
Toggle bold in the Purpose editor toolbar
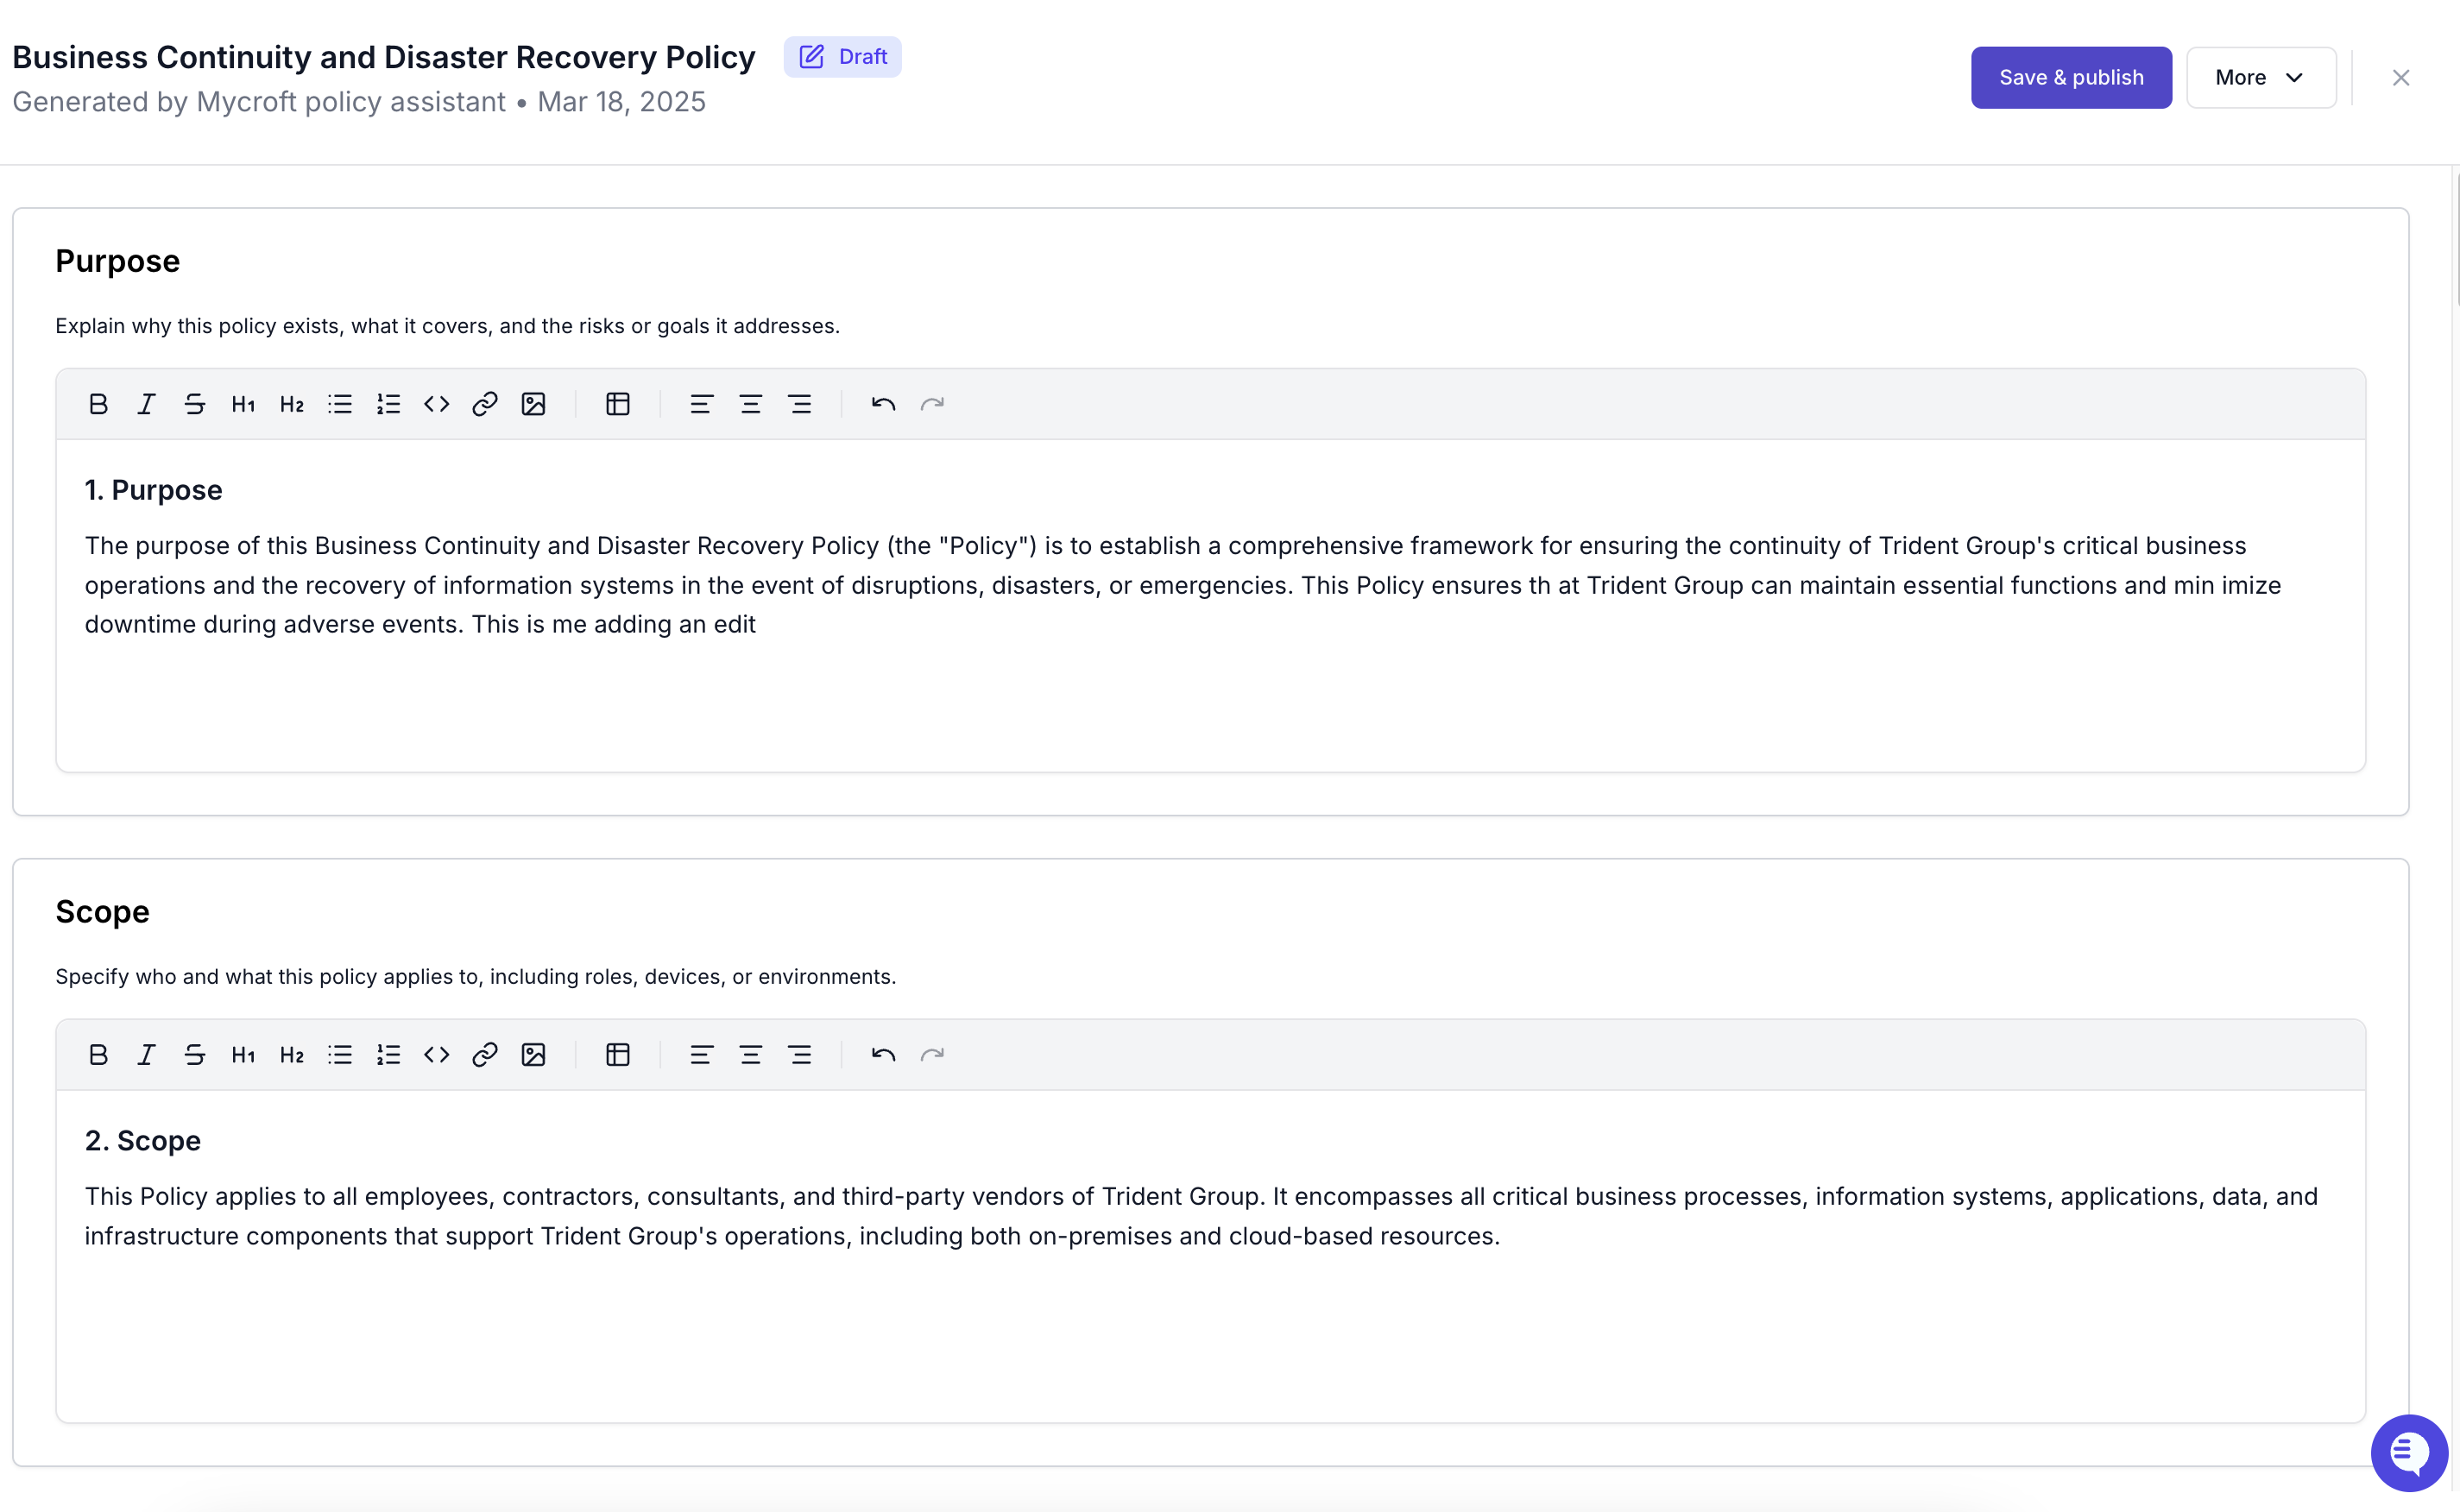pyautogui.click(x=98, y=404)
